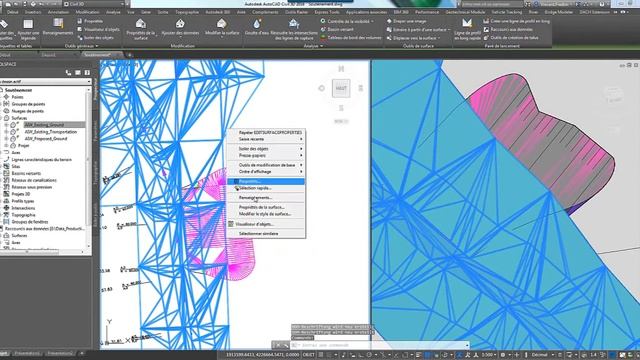Click the HAUT face of the ViewCube
The width and height of the screenshot is (640, 360).
point(341,88)
